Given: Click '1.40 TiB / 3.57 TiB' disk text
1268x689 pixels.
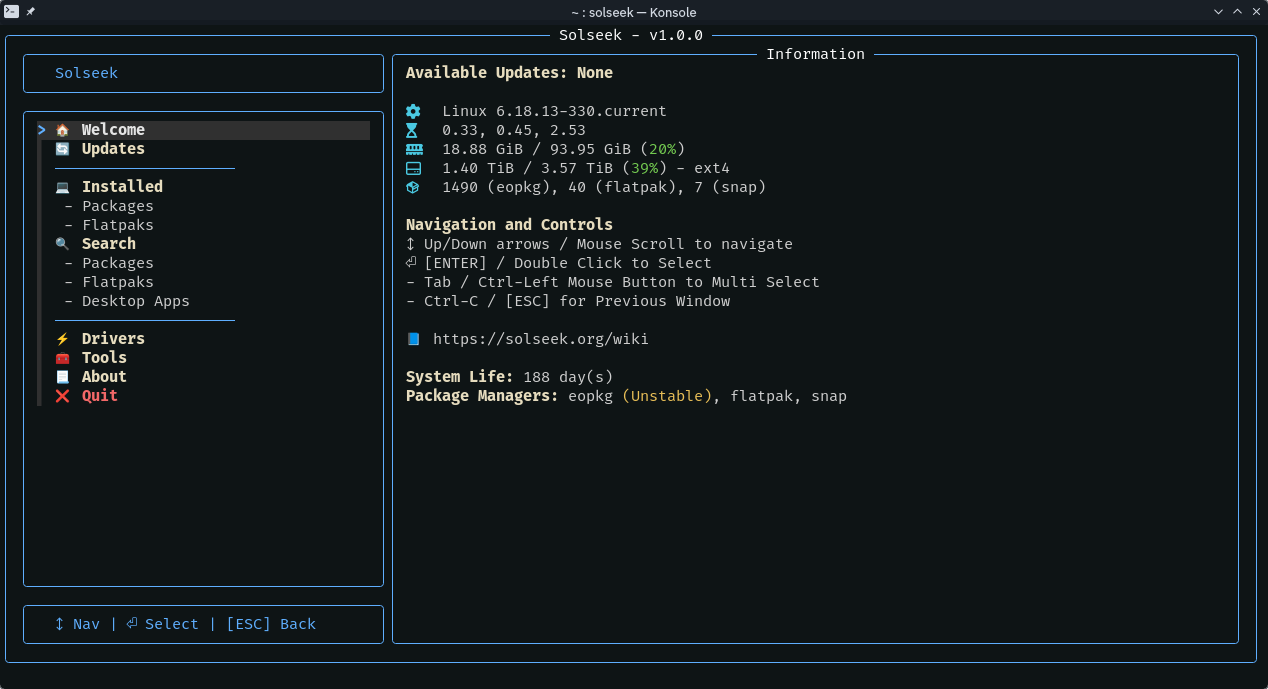Looking at the screenshot, I should click(x=527, y=168).
